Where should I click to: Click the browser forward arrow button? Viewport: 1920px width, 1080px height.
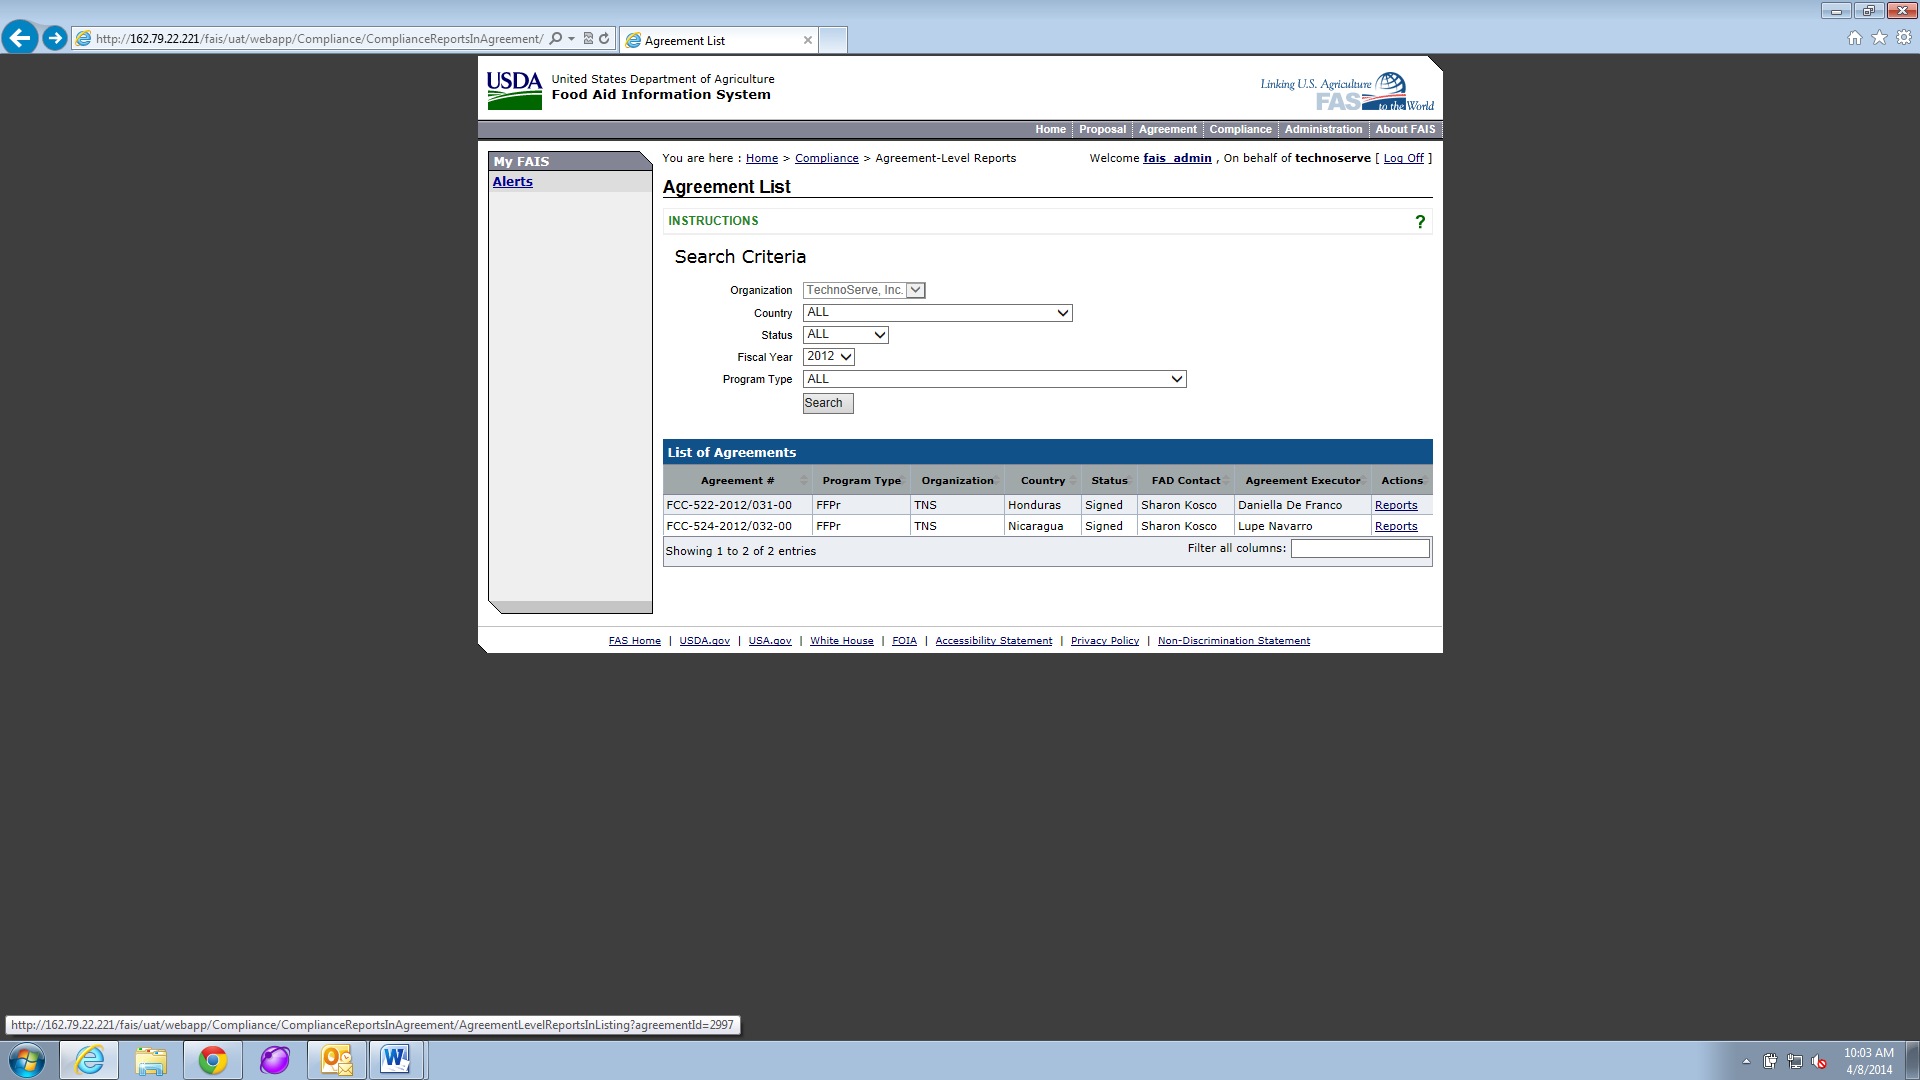coord(55,38)
